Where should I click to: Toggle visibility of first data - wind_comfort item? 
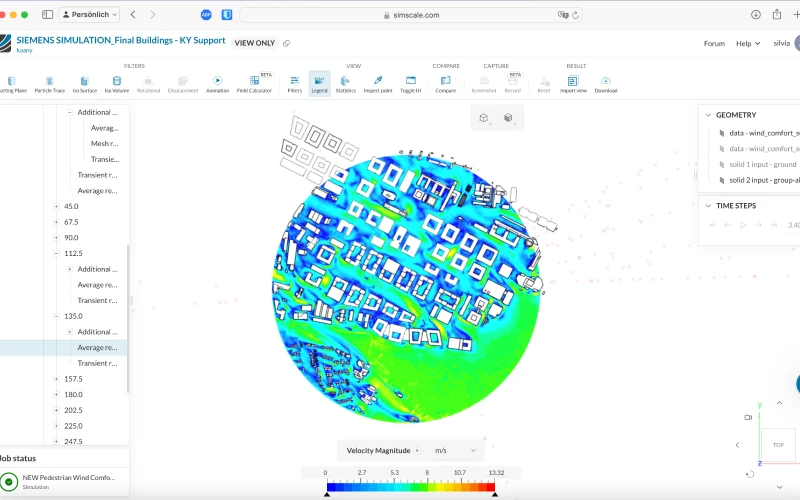(x=721, y=133)
